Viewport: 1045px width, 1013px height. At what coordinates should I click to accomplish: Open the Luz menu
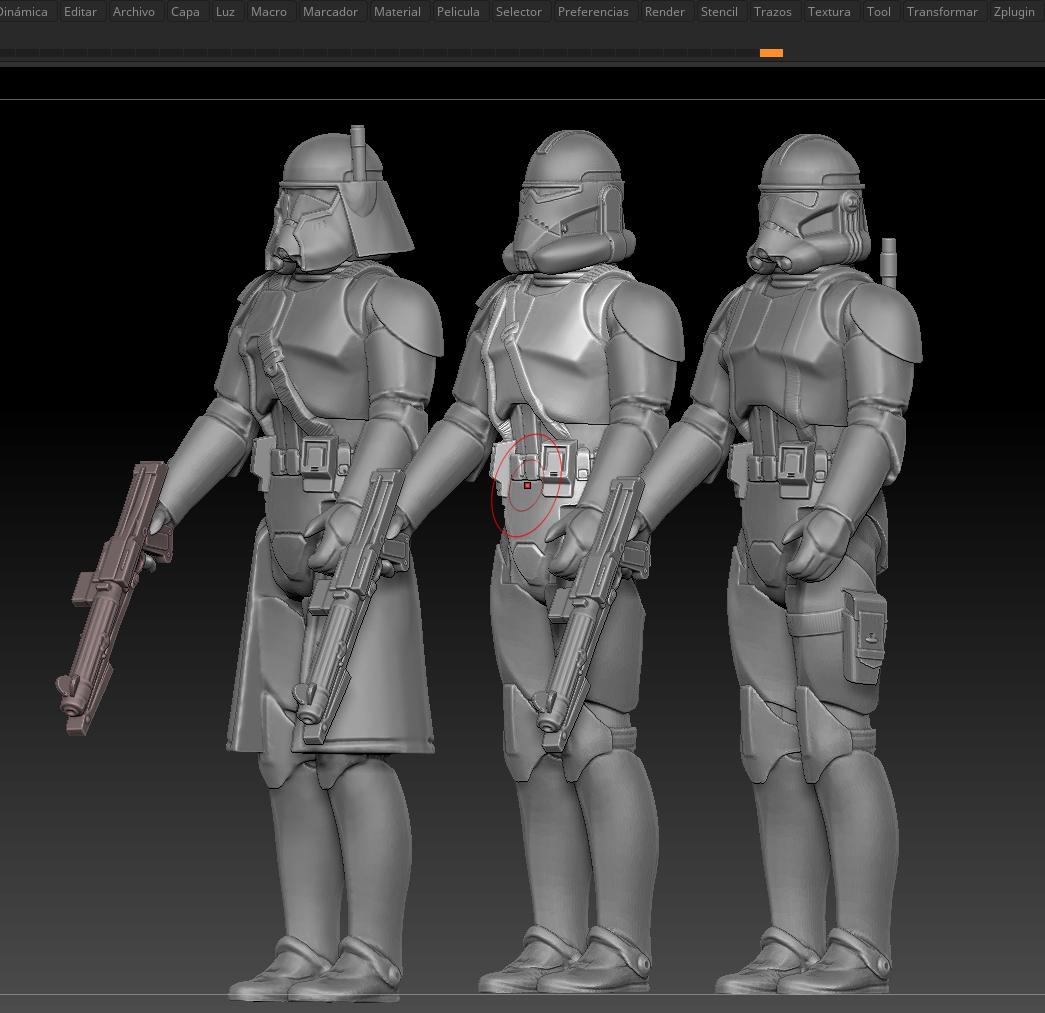(225, 12)
